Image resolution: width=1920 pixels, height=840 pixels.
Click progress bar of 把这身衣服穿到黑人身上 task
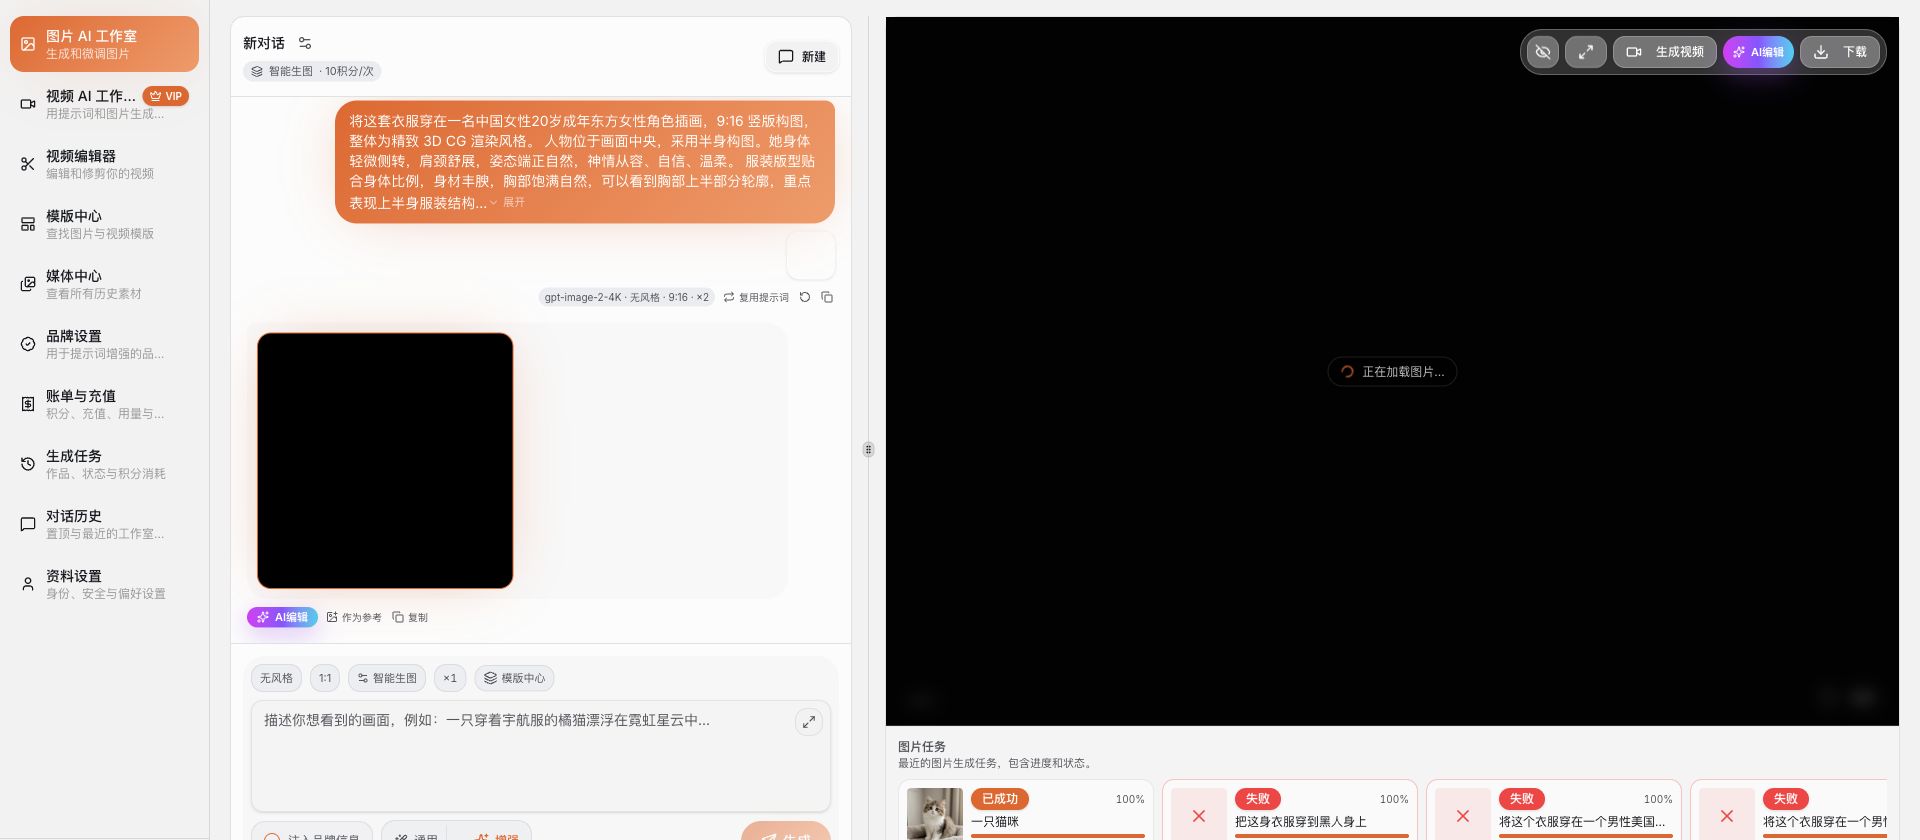pyautogui.click(x=1322, y=836)
